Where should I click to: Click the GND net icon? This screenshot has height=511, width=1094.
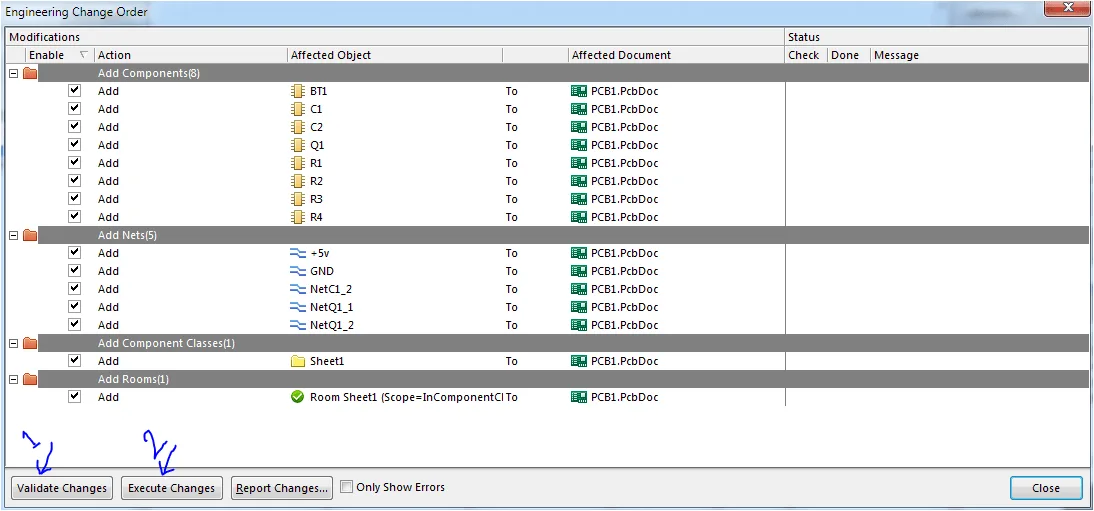(298, 271)
